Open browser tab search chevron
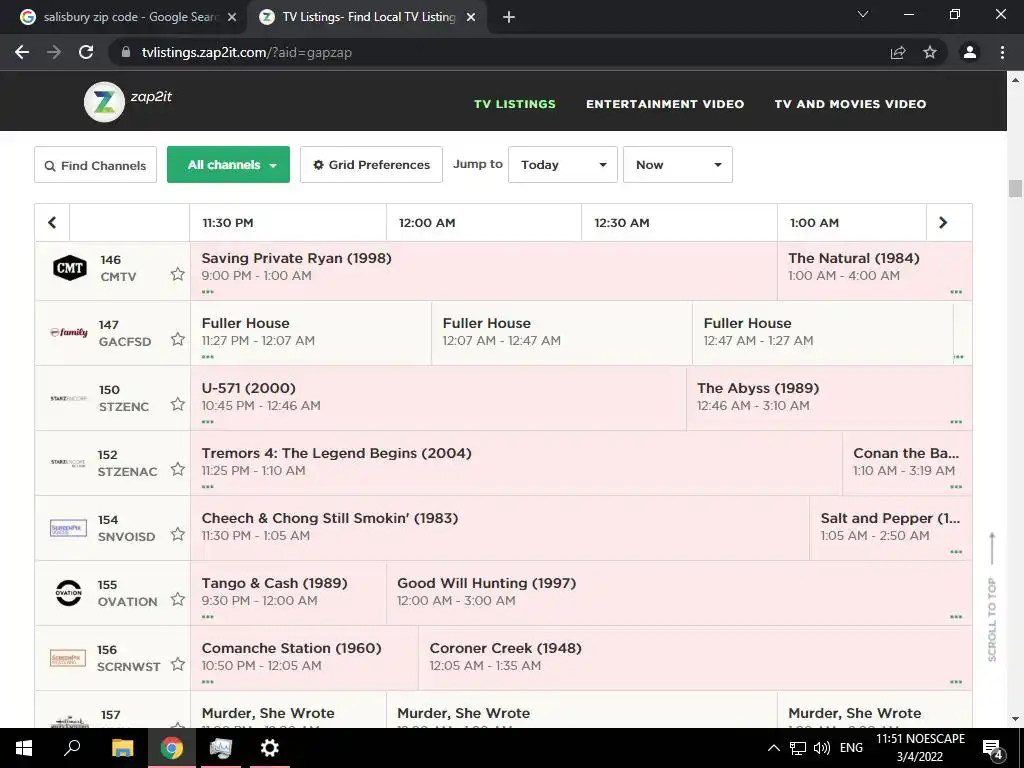The image size is (1024, 768). coord(863,14)
